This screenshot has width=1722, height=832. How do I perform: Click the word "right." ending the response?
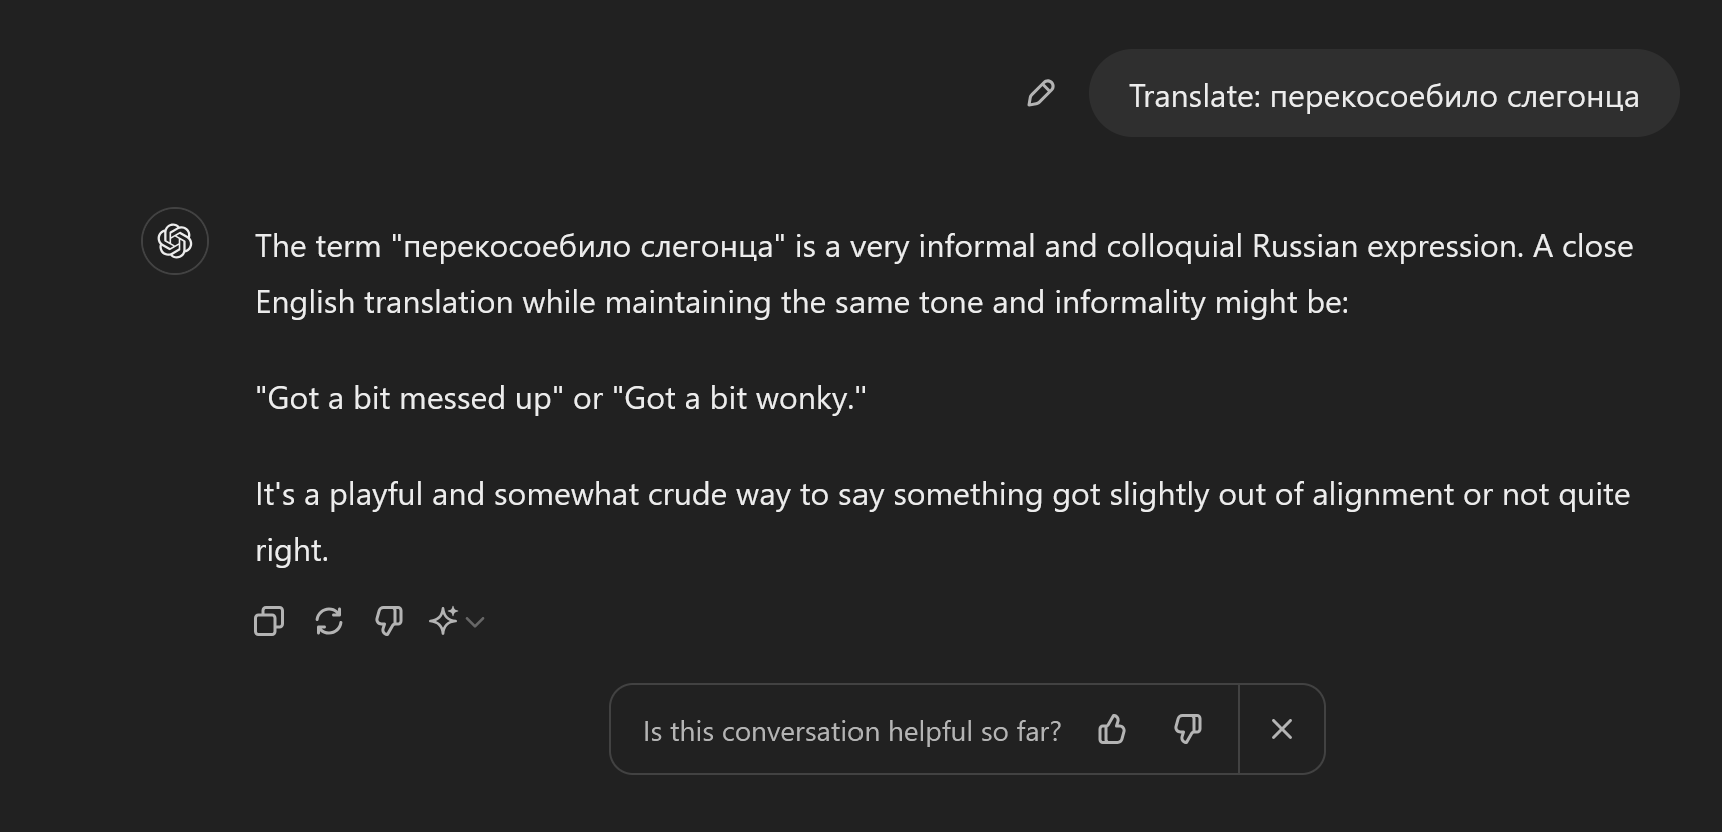pyautogui.click(x=292, y=550)
